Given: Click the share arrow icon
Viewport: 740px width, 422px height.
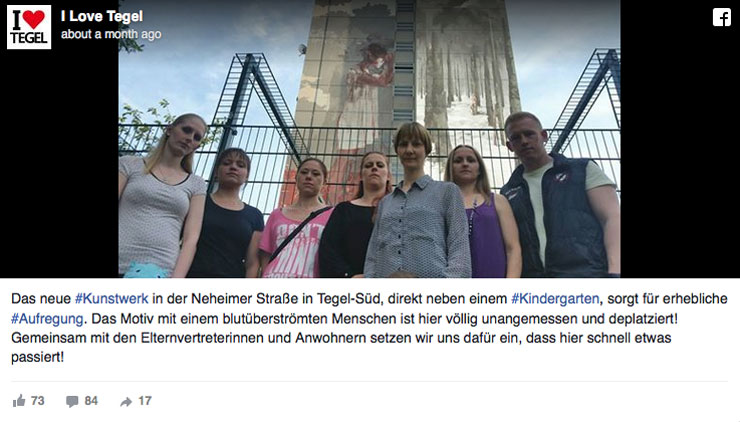Looking at the screenshot, I should (126, 402).
